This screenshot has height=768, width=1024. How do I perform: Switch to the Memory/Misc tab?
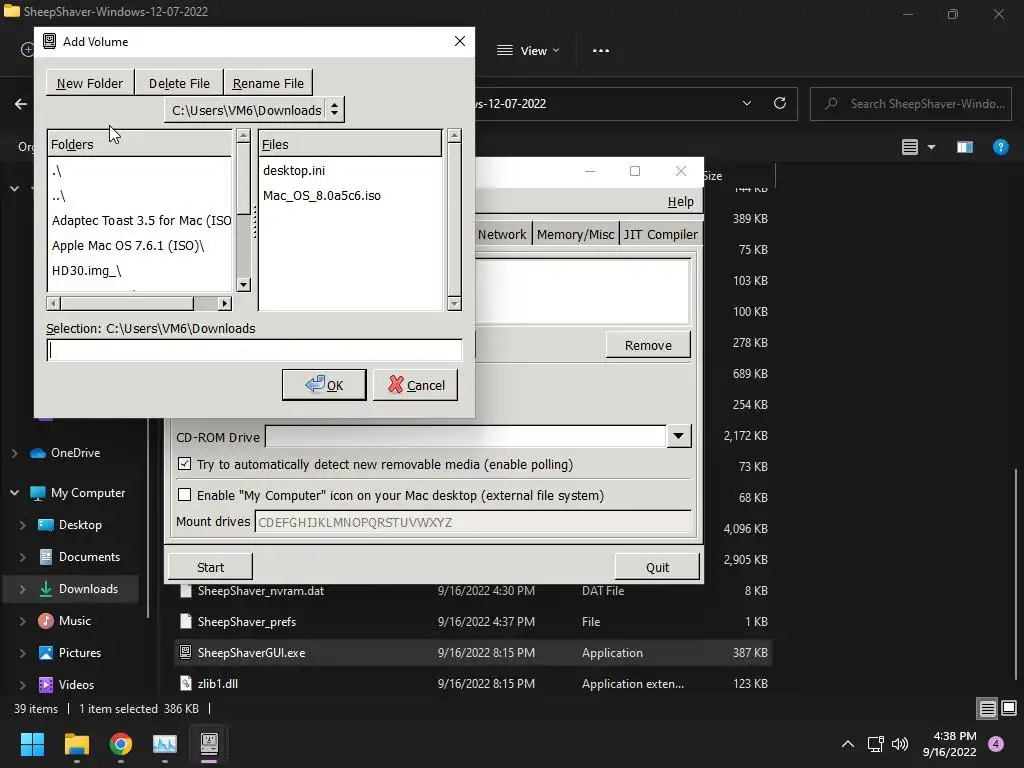(x=575, y=234)
